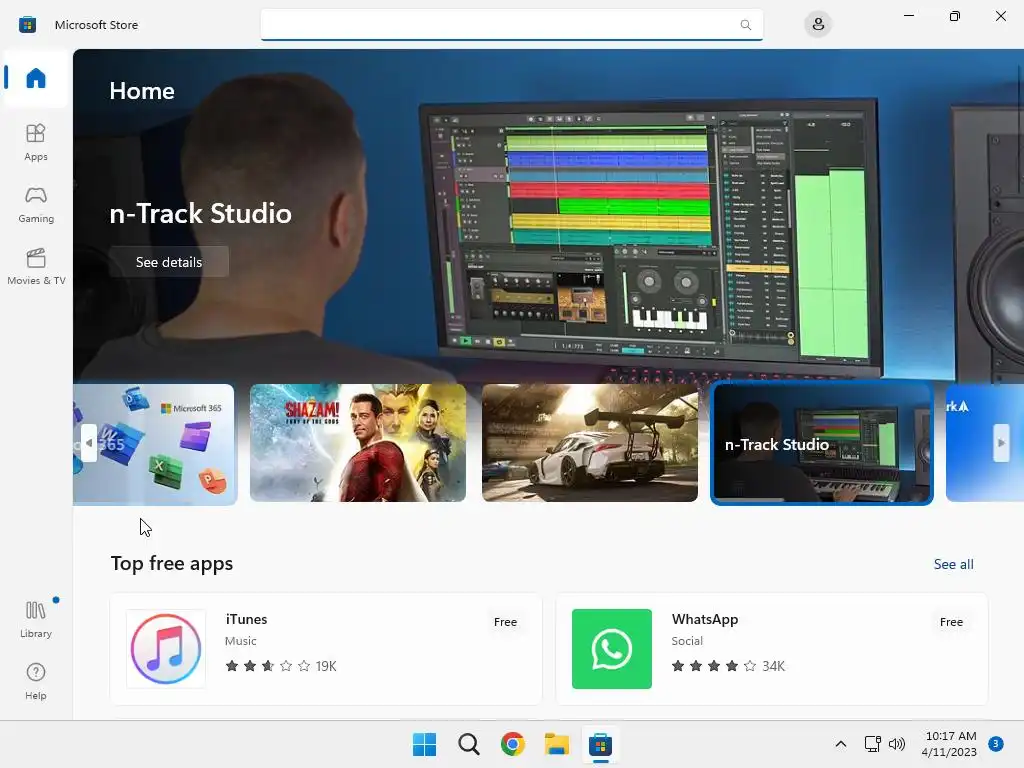The width and height of the screenshot is (1024, 768).
Task: Open Movies & TV section
Action: [36, 266]
